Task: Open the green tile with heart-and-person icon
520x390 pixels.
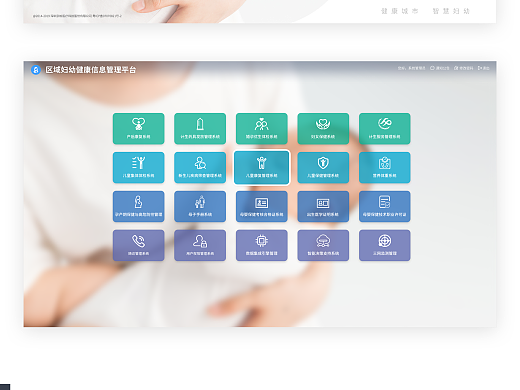Action: [x=138, y=129]
